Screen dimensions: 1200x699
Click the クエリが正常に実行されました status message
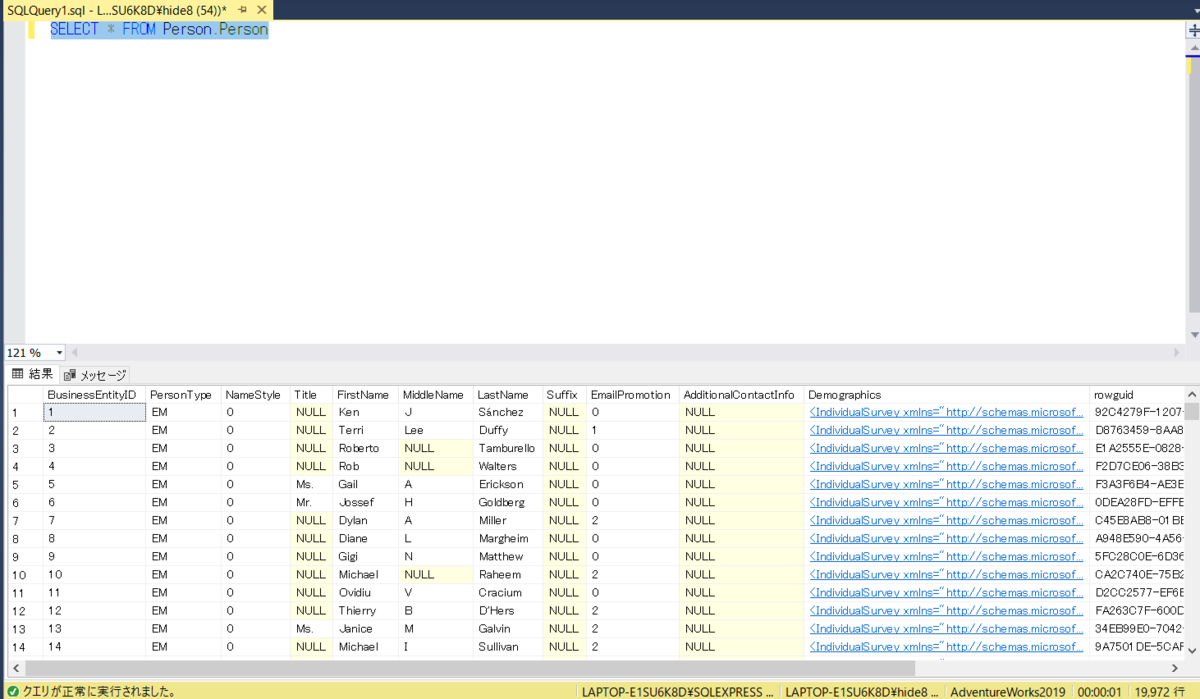(x=100, y=691)
